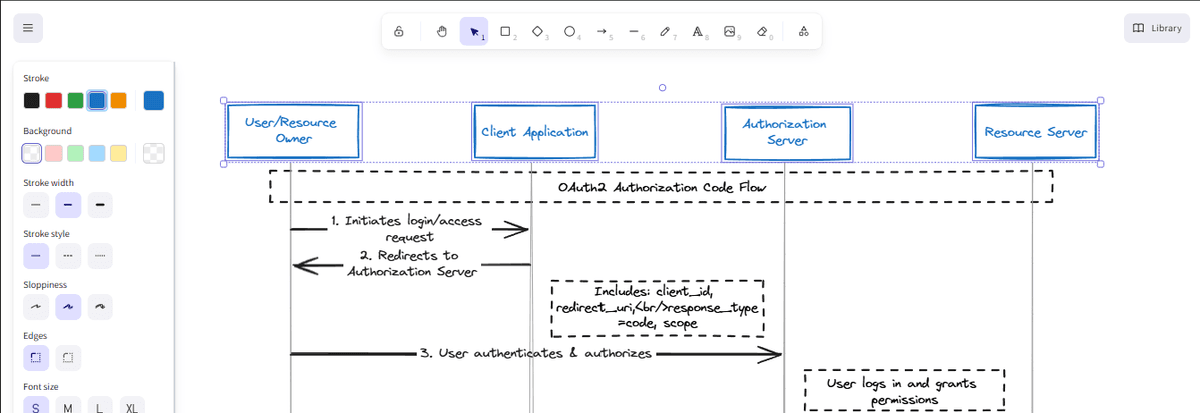
Task: Choose red stroke color
Action: tap(53, 100)
